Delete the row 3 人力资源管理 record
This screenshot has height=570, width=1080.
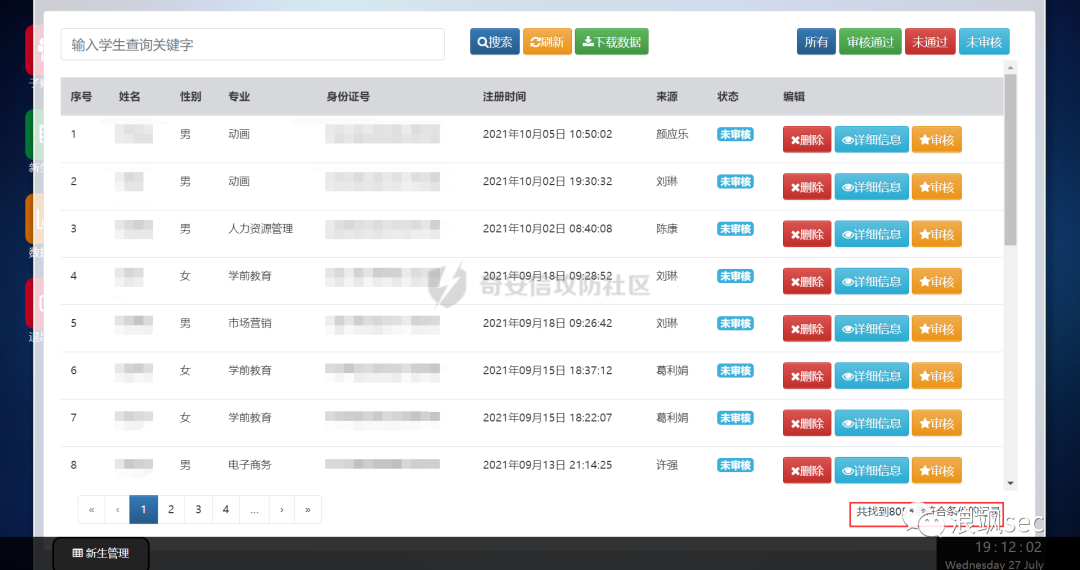807,234
